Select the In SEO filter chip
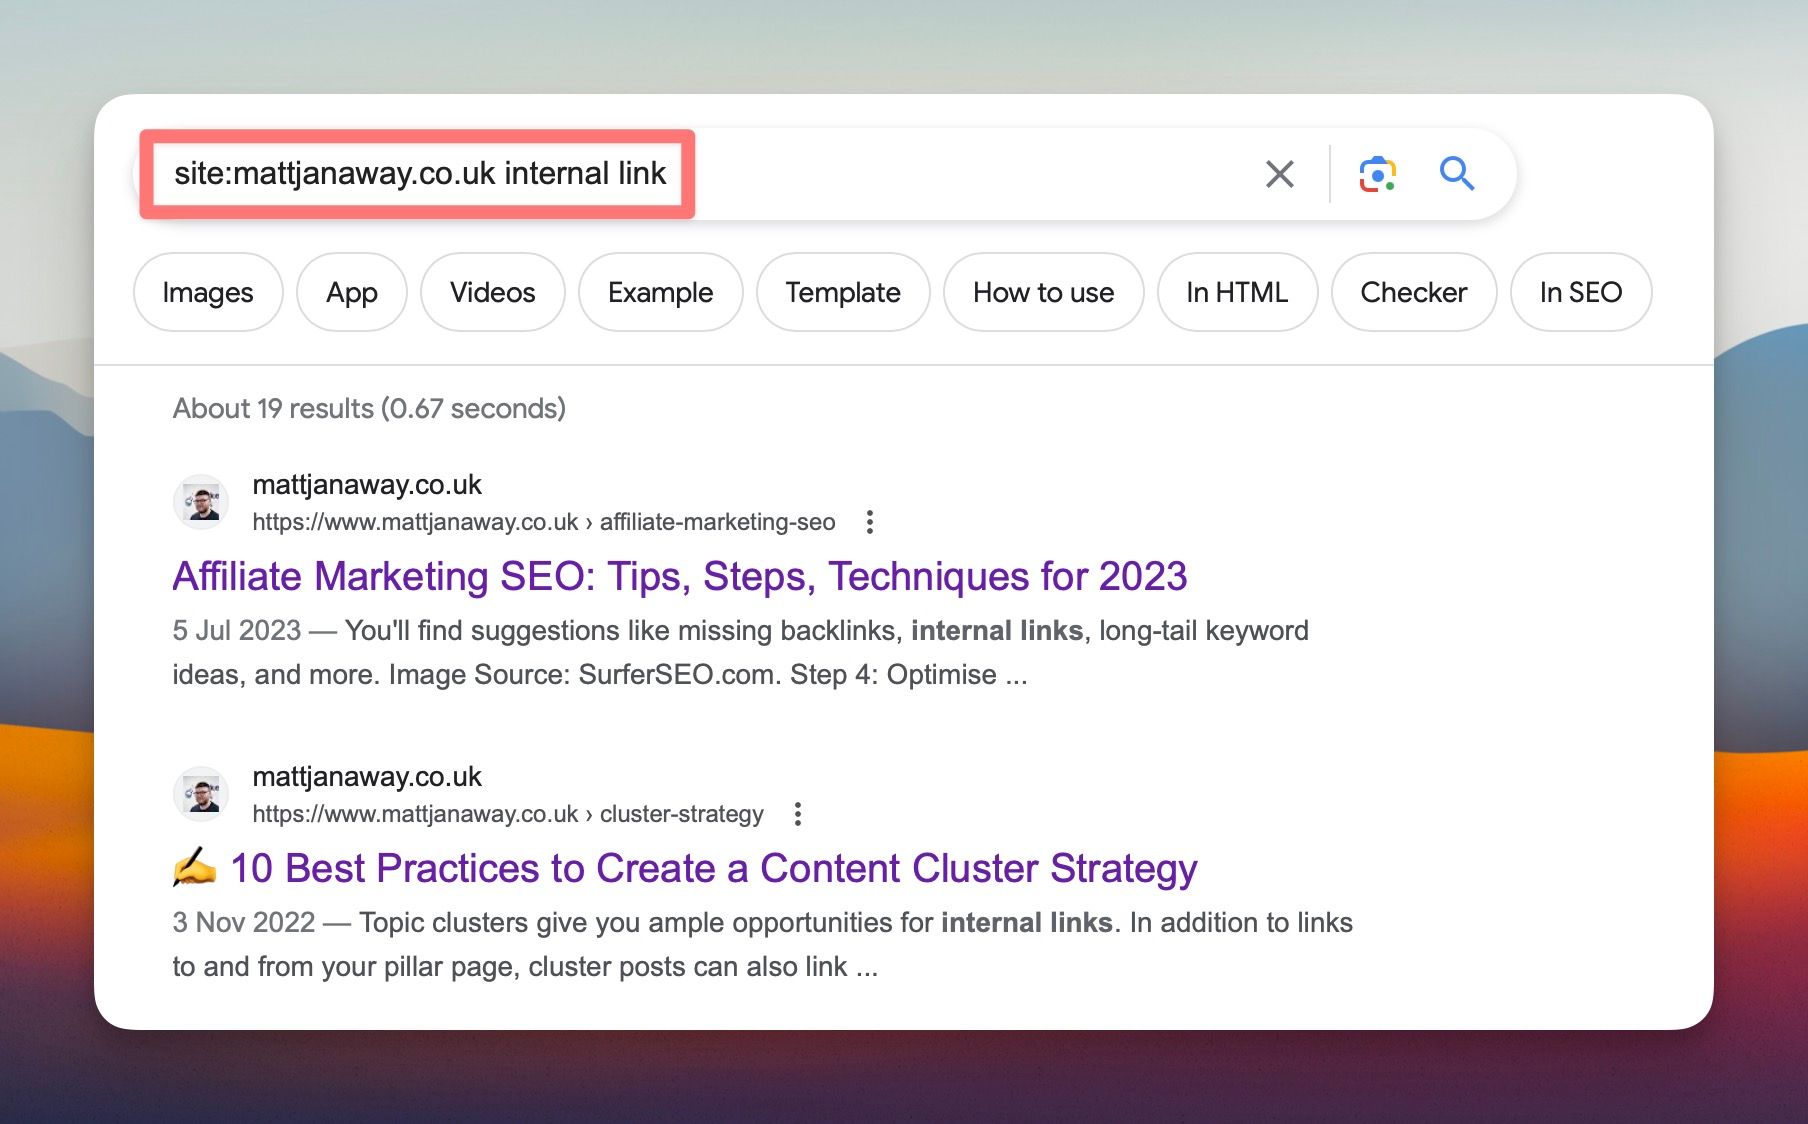1808x1124 pixels. pyautogui.click(x=1581, y=292)
